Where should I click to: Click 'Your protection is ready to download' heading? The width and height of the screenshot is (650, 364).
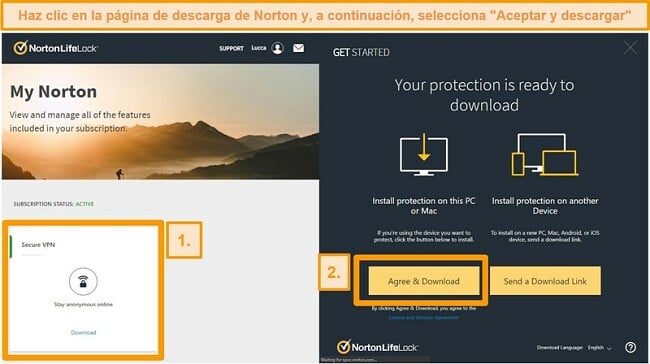pos(484,95)
